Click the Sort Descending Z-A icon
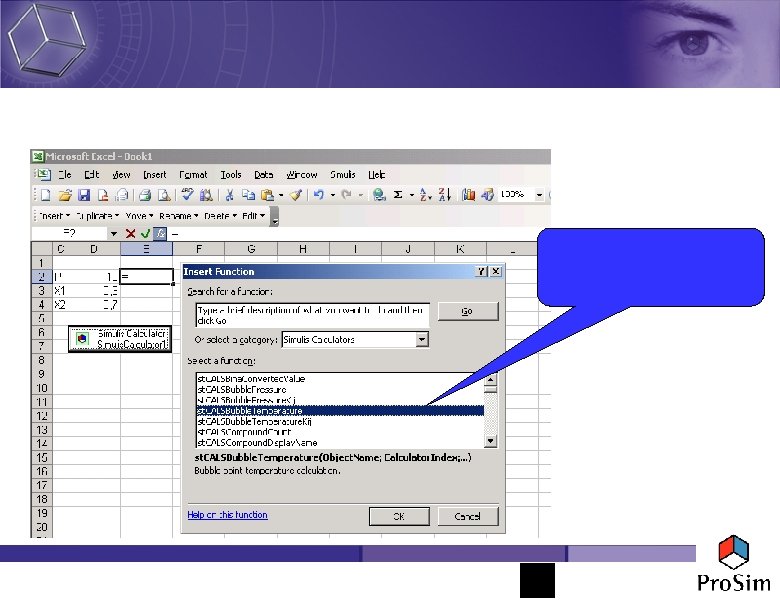 click(445, 195)
